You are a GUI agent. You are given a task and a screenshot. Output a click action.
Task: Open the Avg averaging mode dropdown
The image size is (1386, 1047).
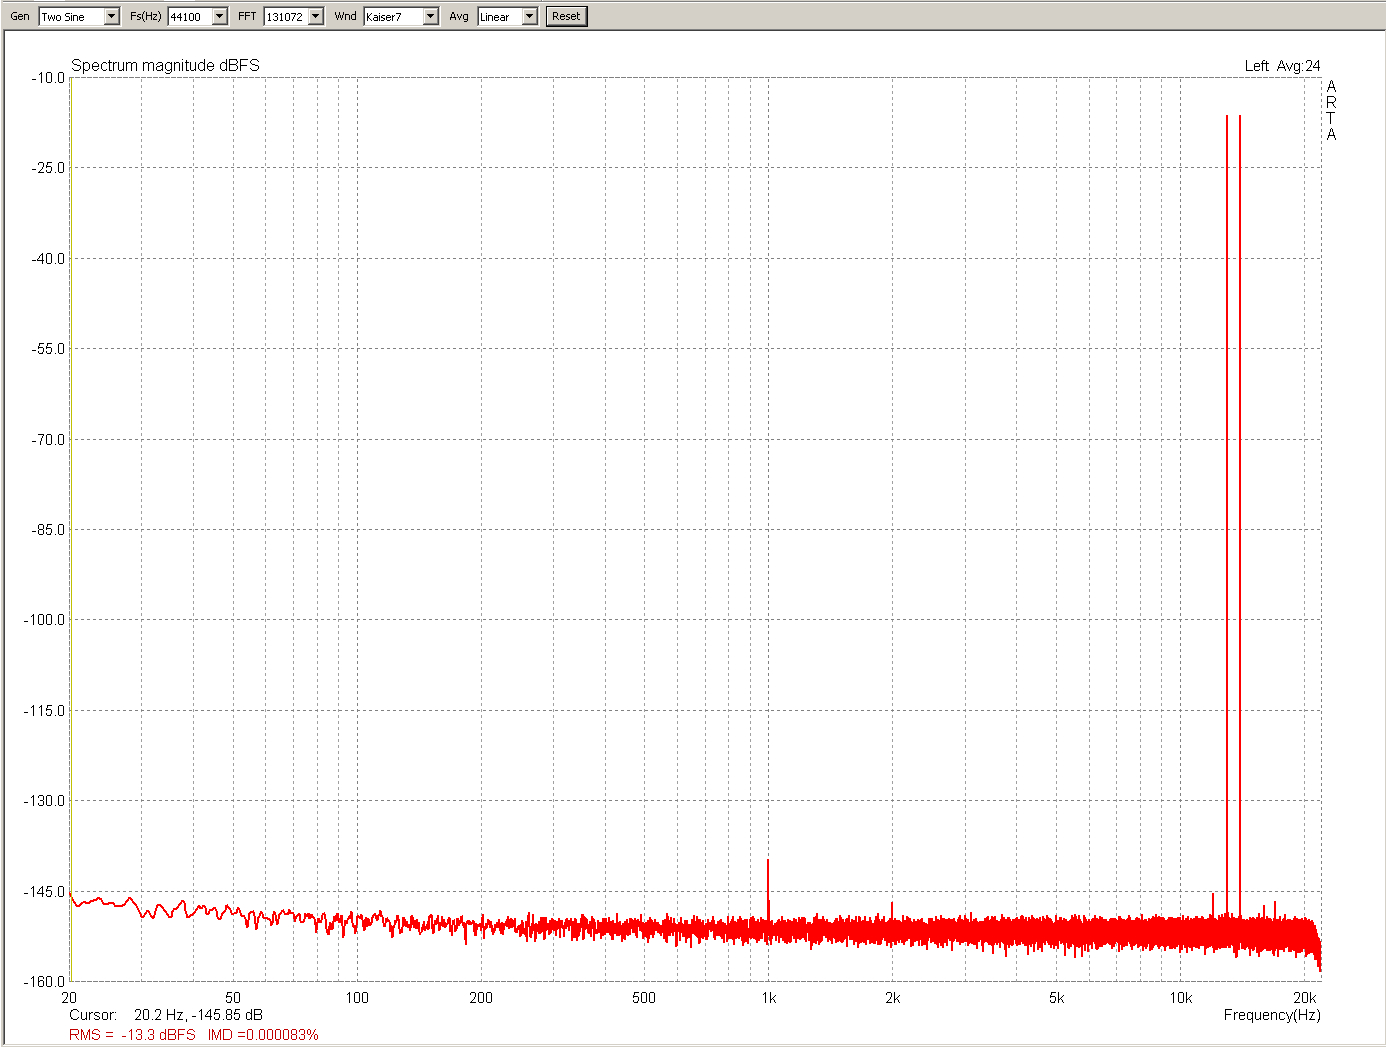tap(508, 16)
